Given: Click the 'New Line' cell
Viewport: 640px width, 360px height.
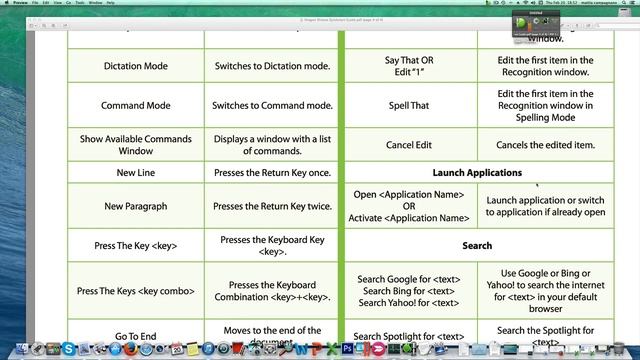Looking at the screenshot, I should point(136,173).
